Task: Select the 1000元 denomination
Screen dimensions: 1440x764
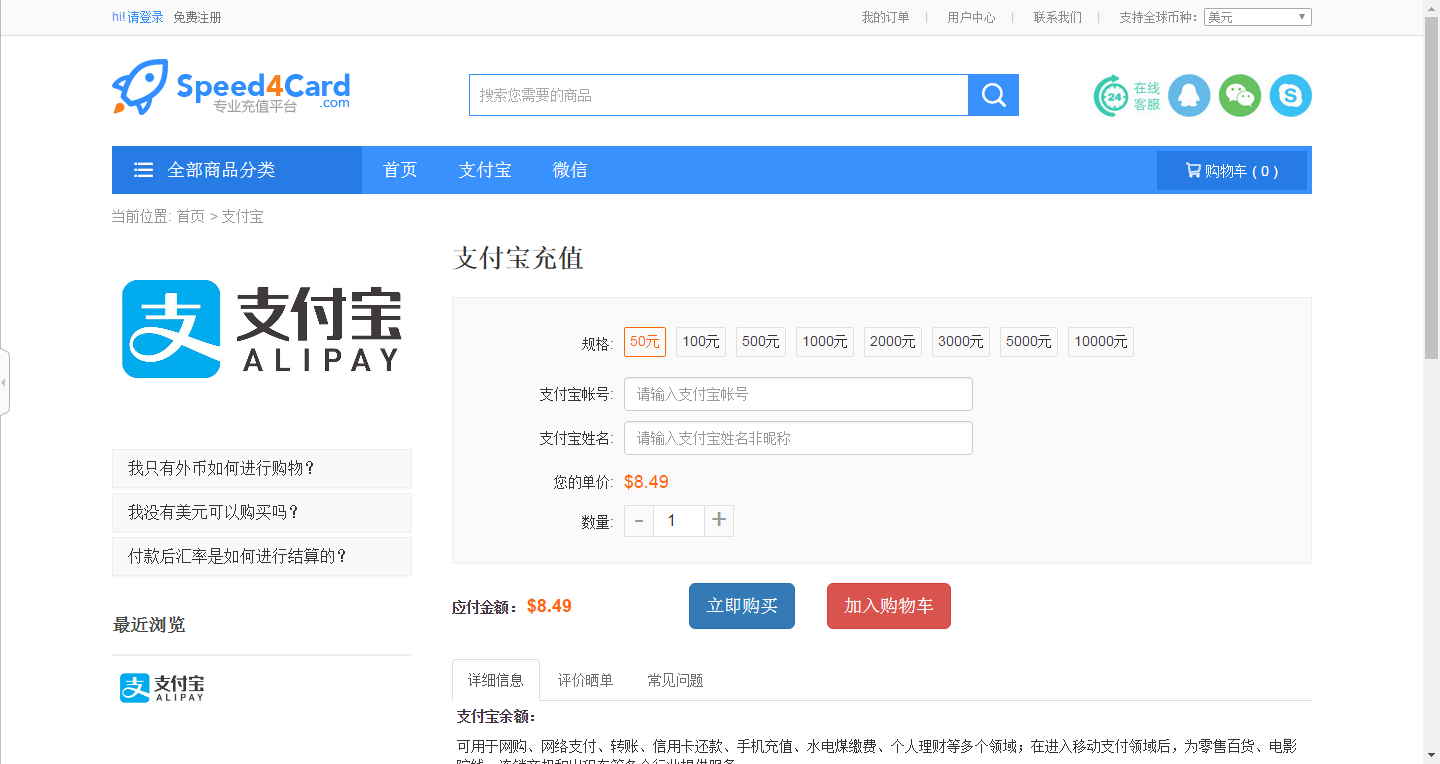Action: pos(825,342)
